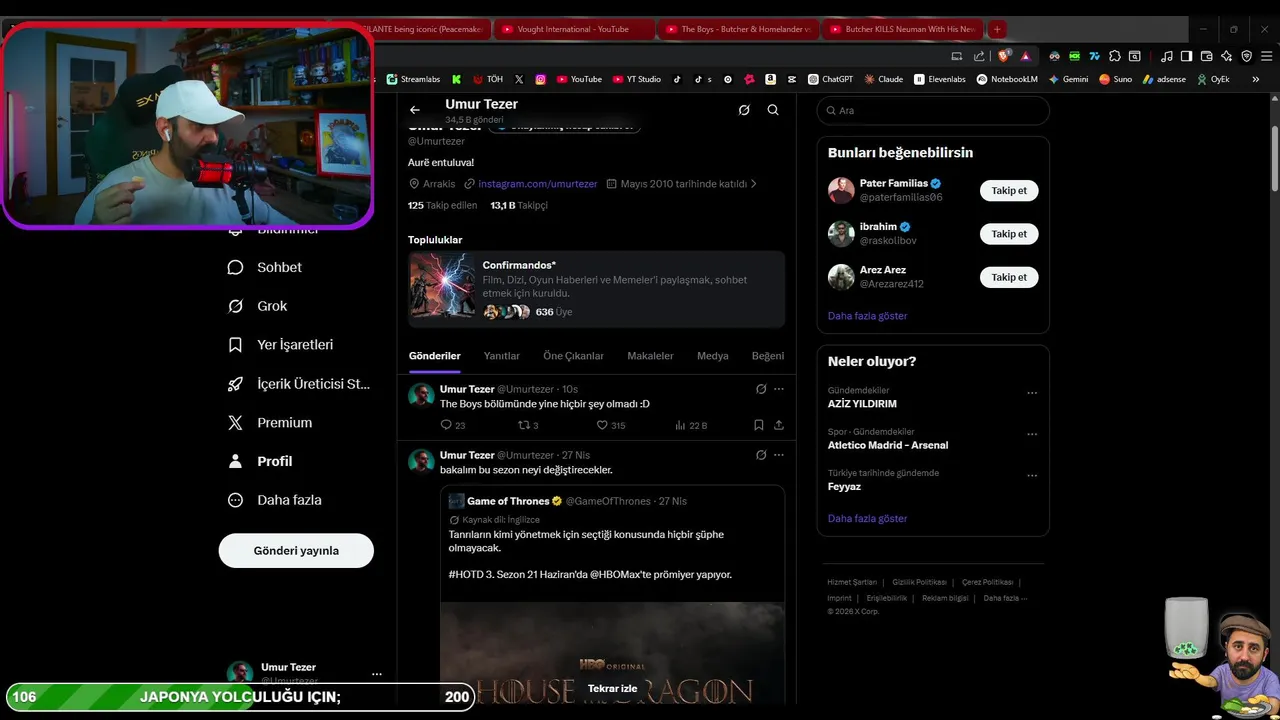Screen dimensions: 1280x720
Task: Open Daha fazla menu in sidebar
Action: pyautogui.click(x=274, y=500)
